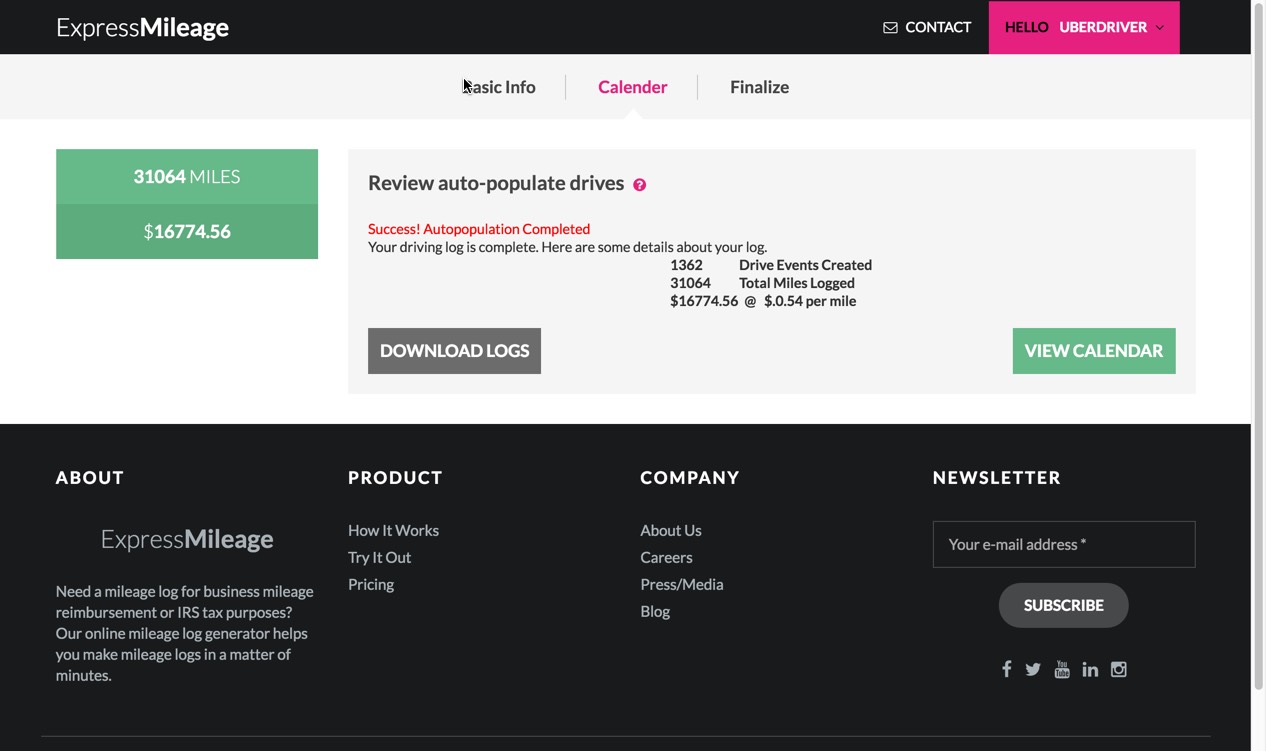Click the ExpressMileage logo in header

click(x=142, y=27)
